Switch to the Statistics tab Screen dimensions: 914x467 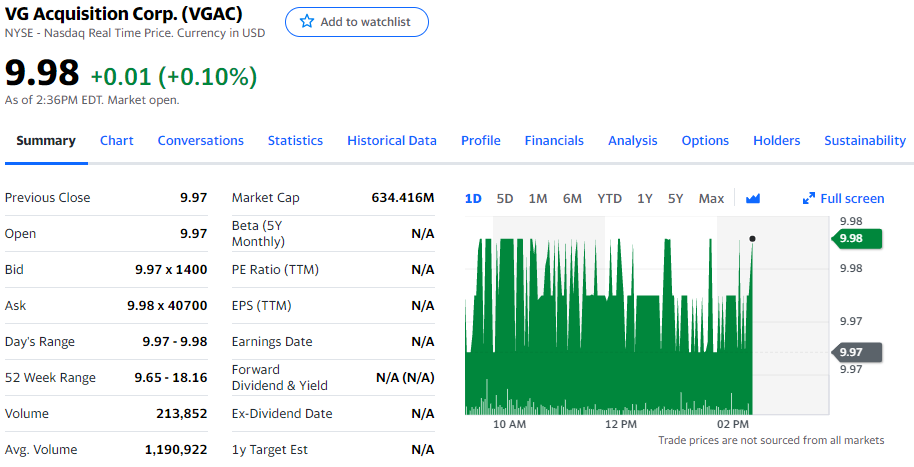[x=295, y=141]
